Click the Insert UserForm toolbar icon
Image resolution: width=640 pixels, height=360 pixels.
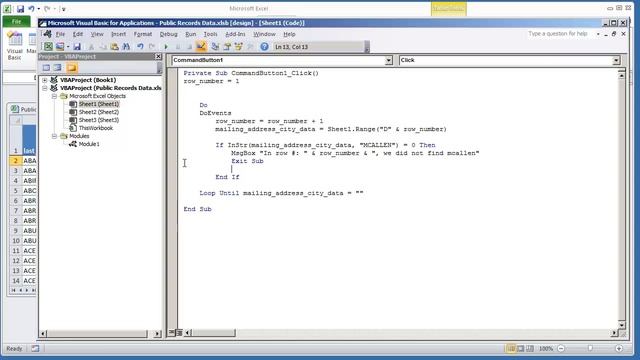coord(60,47)
